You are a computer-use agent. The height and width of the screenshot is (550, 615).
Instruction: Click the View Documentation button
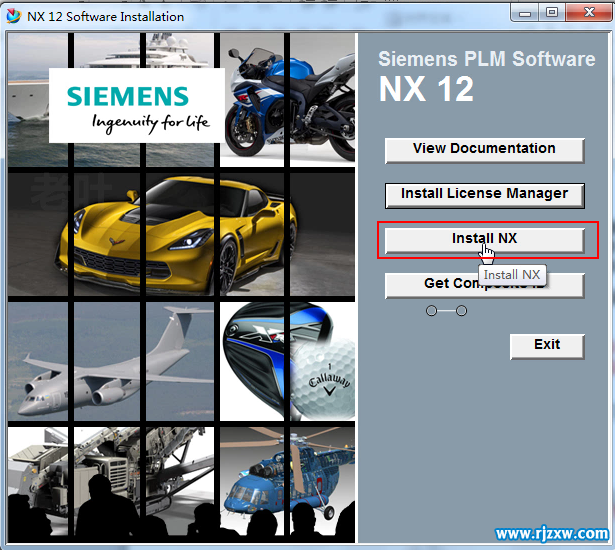tap(484, 149)
